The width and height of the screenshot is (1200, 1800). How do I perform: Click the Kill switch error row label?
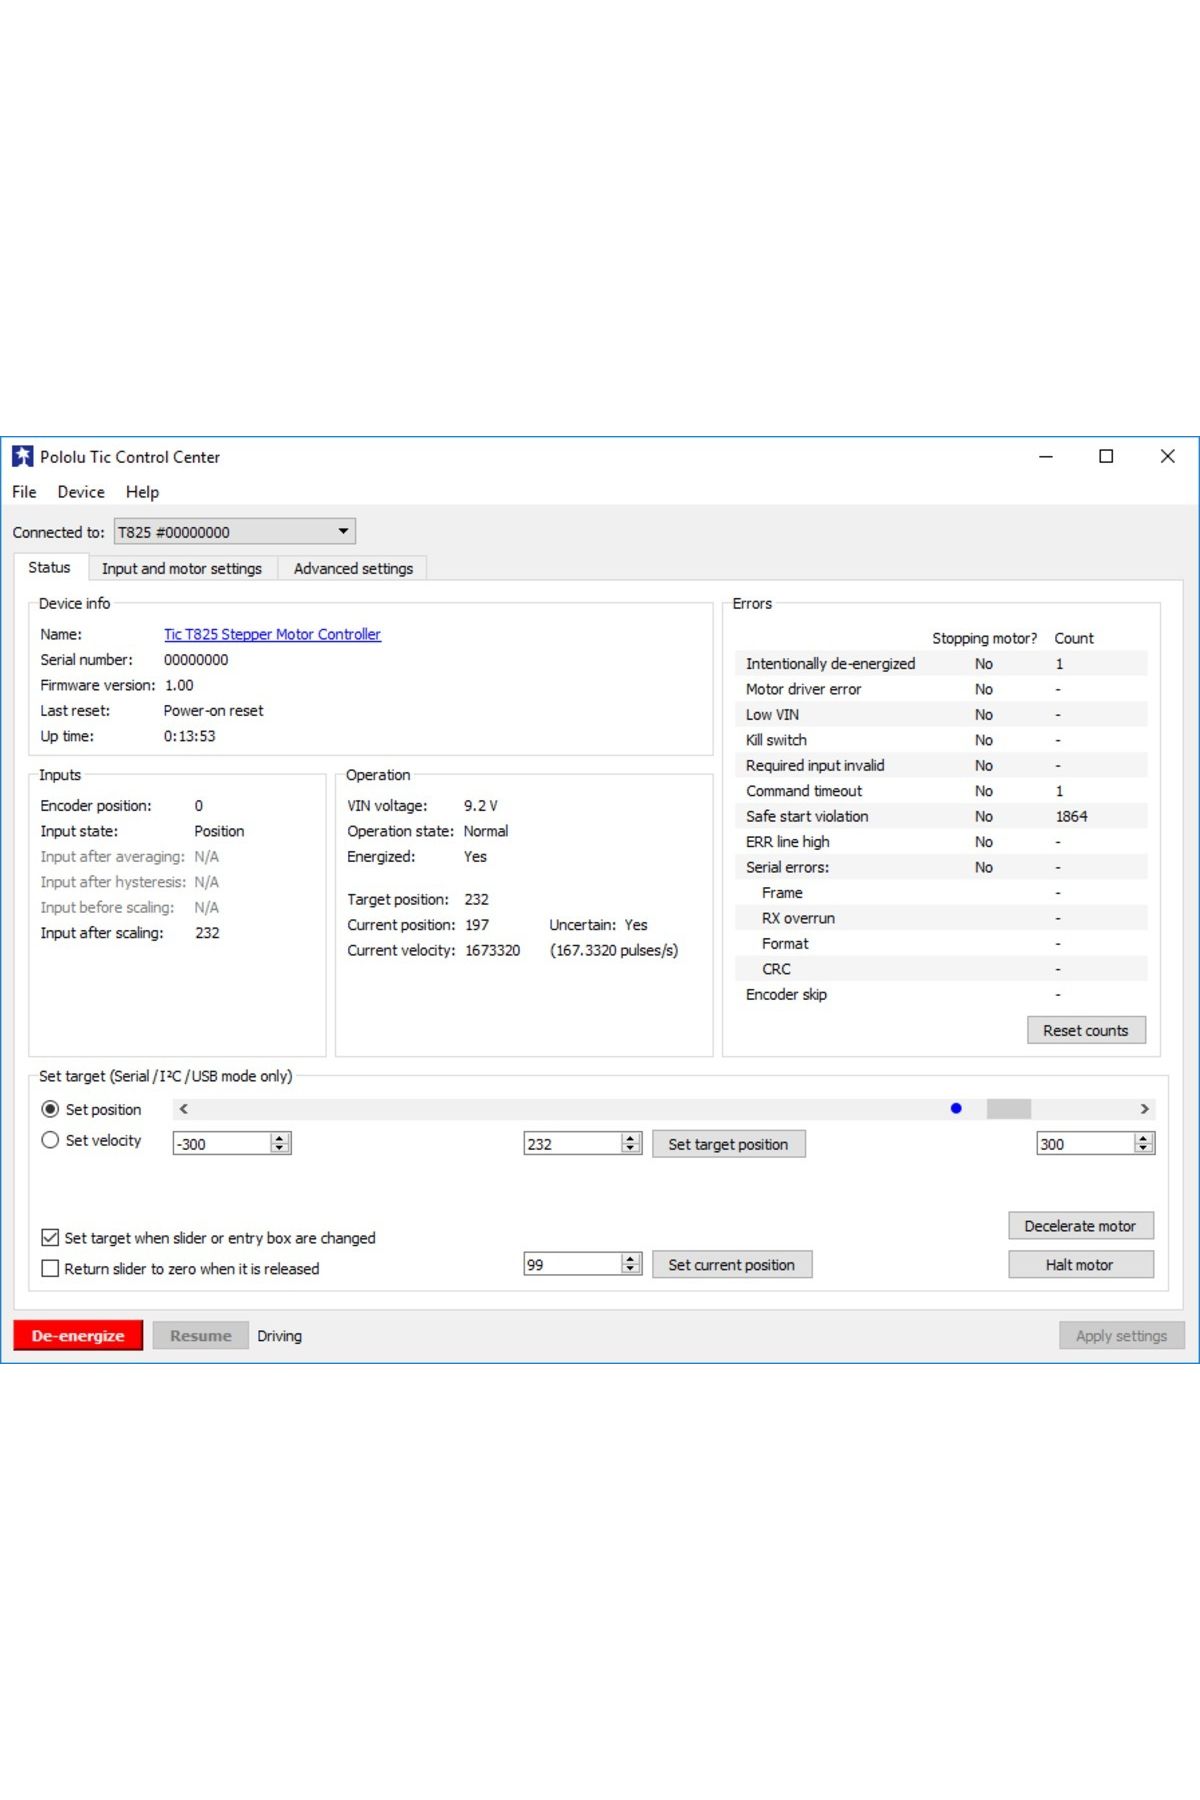pos(776,740)
